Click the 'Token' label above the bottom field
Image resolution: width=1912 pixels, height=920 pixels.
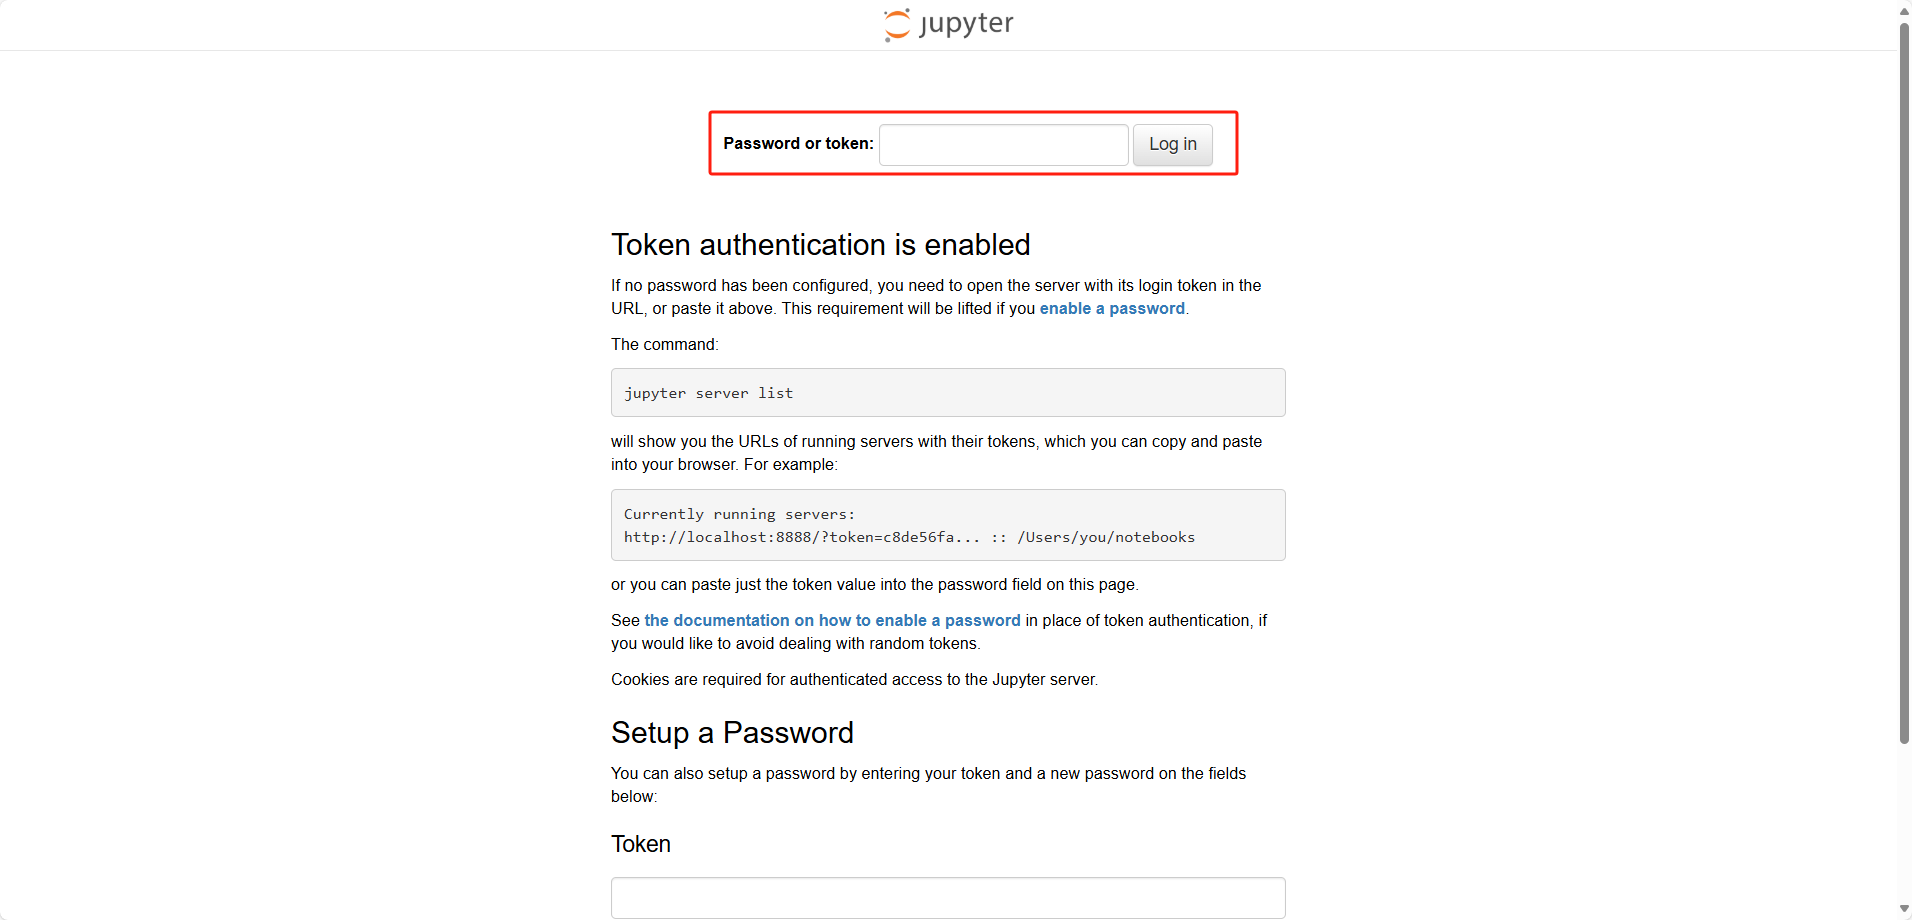click(641, 845)
